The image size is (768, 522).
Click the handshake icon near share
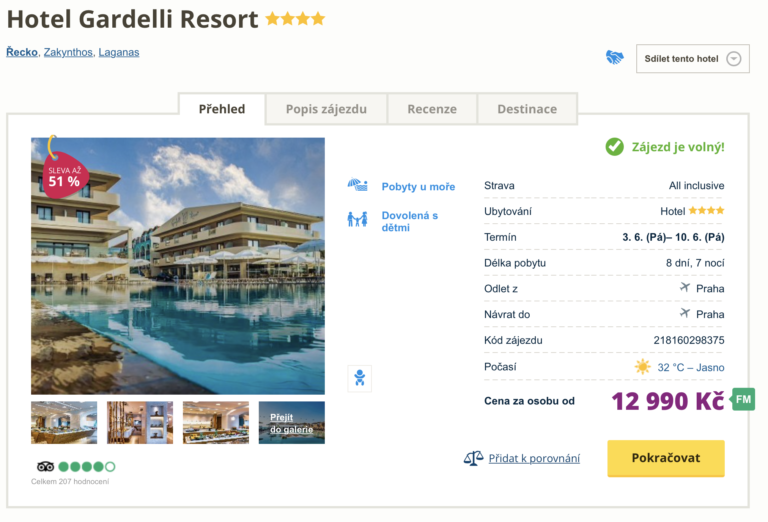(614, 58)
